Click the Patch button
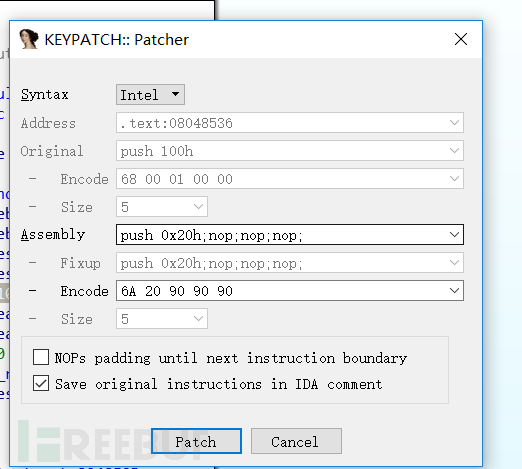The height and width of the screenshot is (469, 522). click(196, 441)
